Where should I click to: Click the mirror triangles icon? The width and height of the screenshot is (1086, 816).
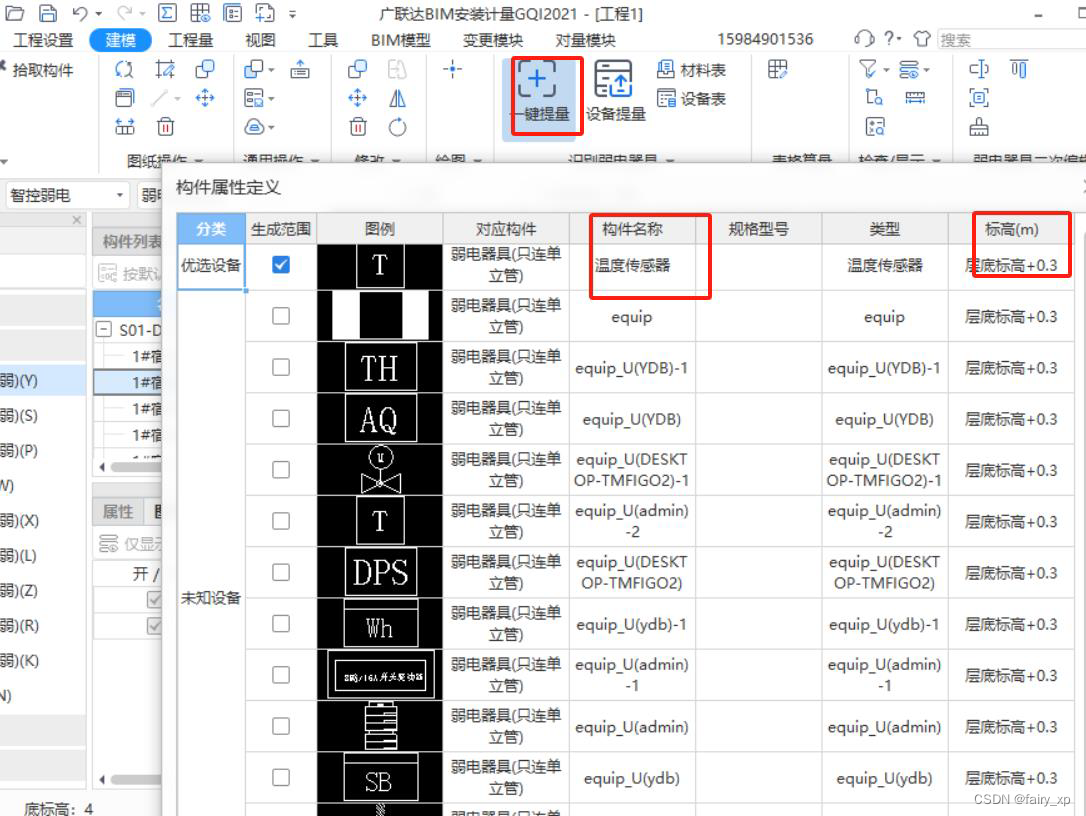(x=398, y=98)
